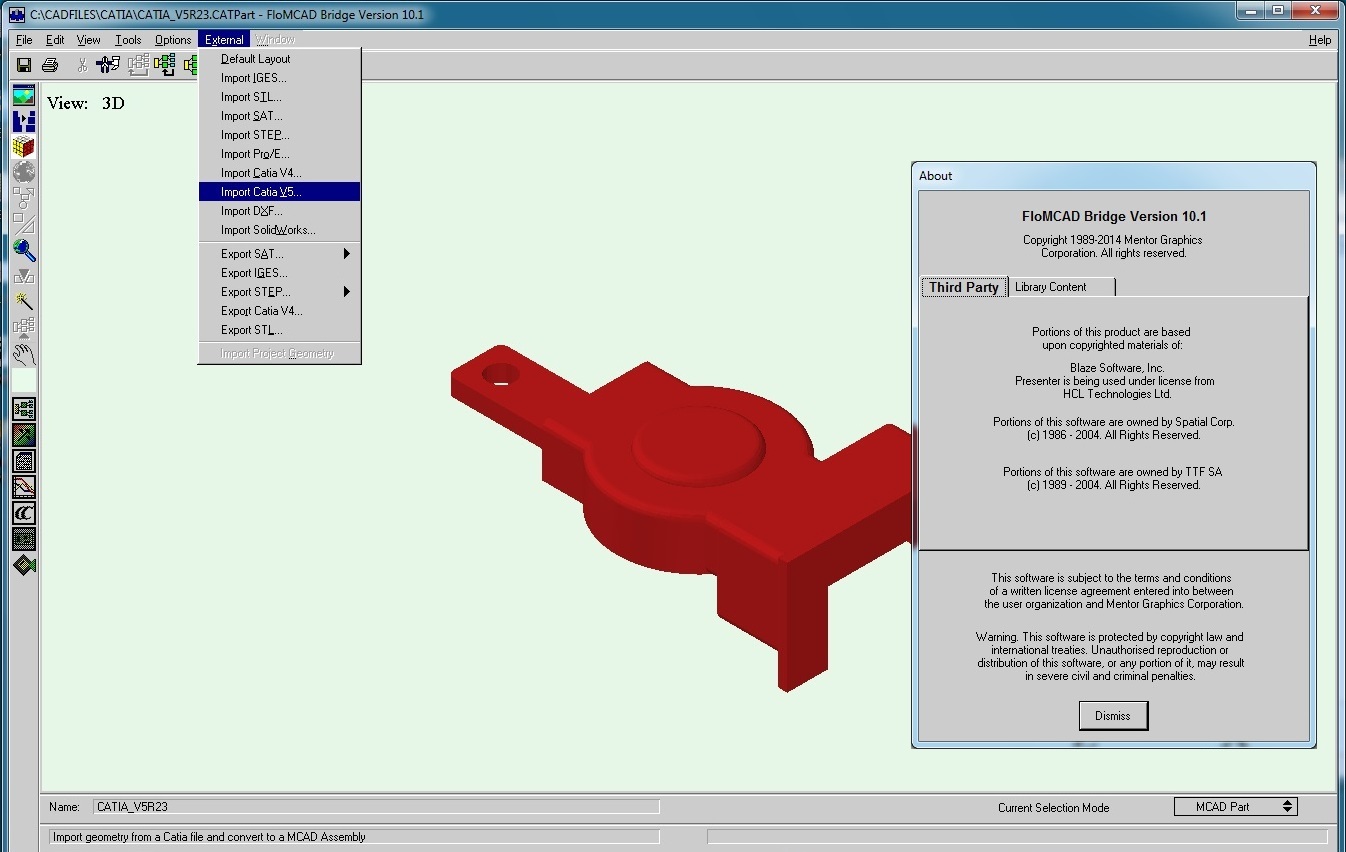Click the grayed Cut scissors icon
This screenshot has height=852, width=1346.
click(82, 65)
